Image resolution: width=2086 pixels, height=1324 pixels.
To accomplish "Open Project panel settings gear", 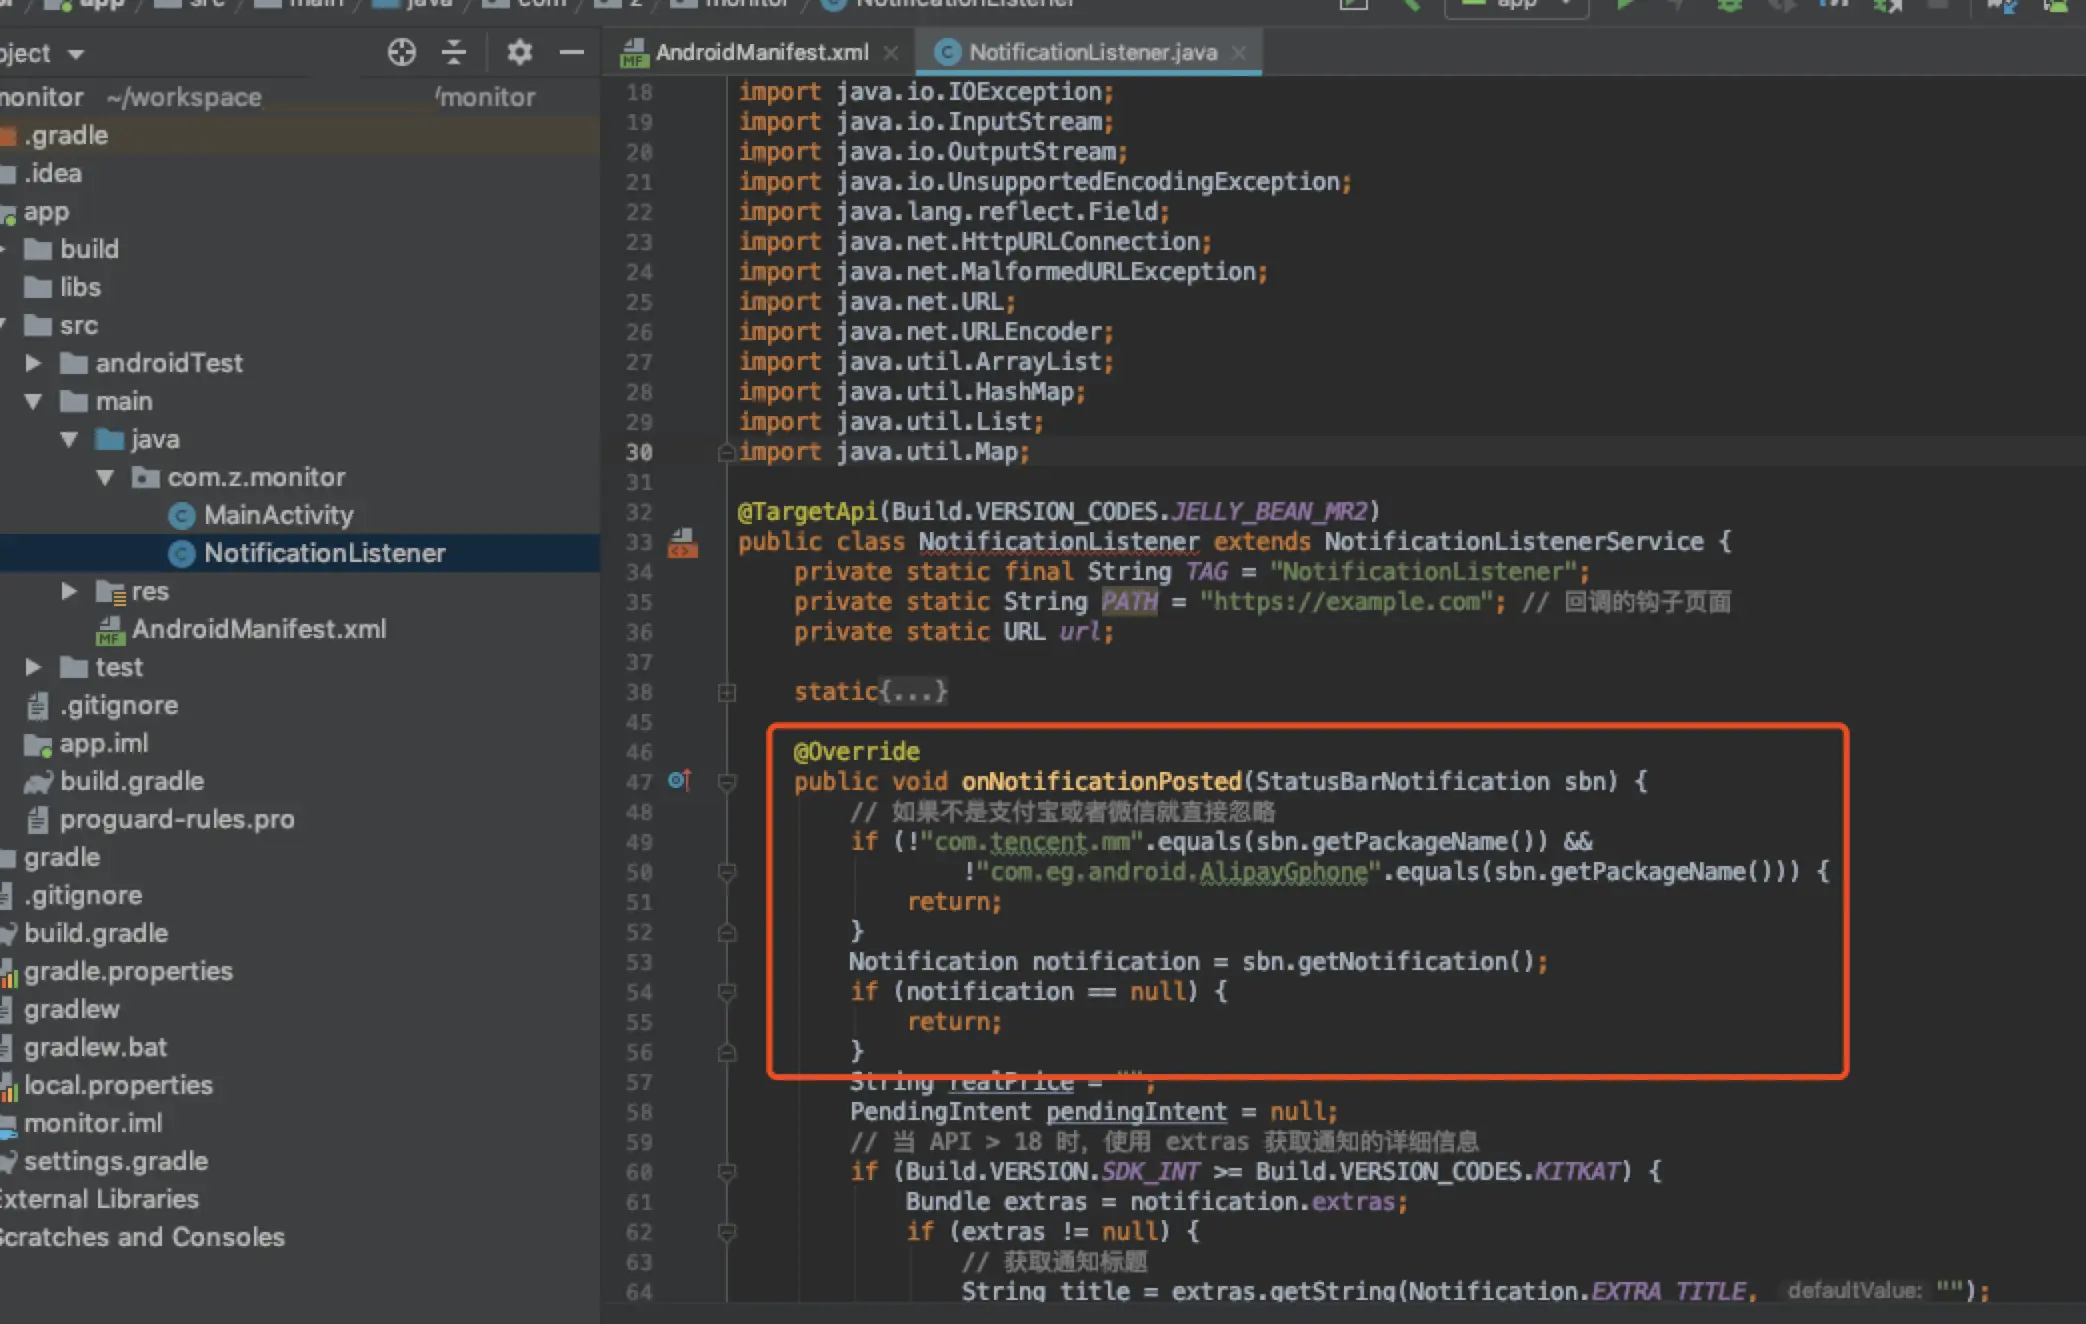I will 519,52.
